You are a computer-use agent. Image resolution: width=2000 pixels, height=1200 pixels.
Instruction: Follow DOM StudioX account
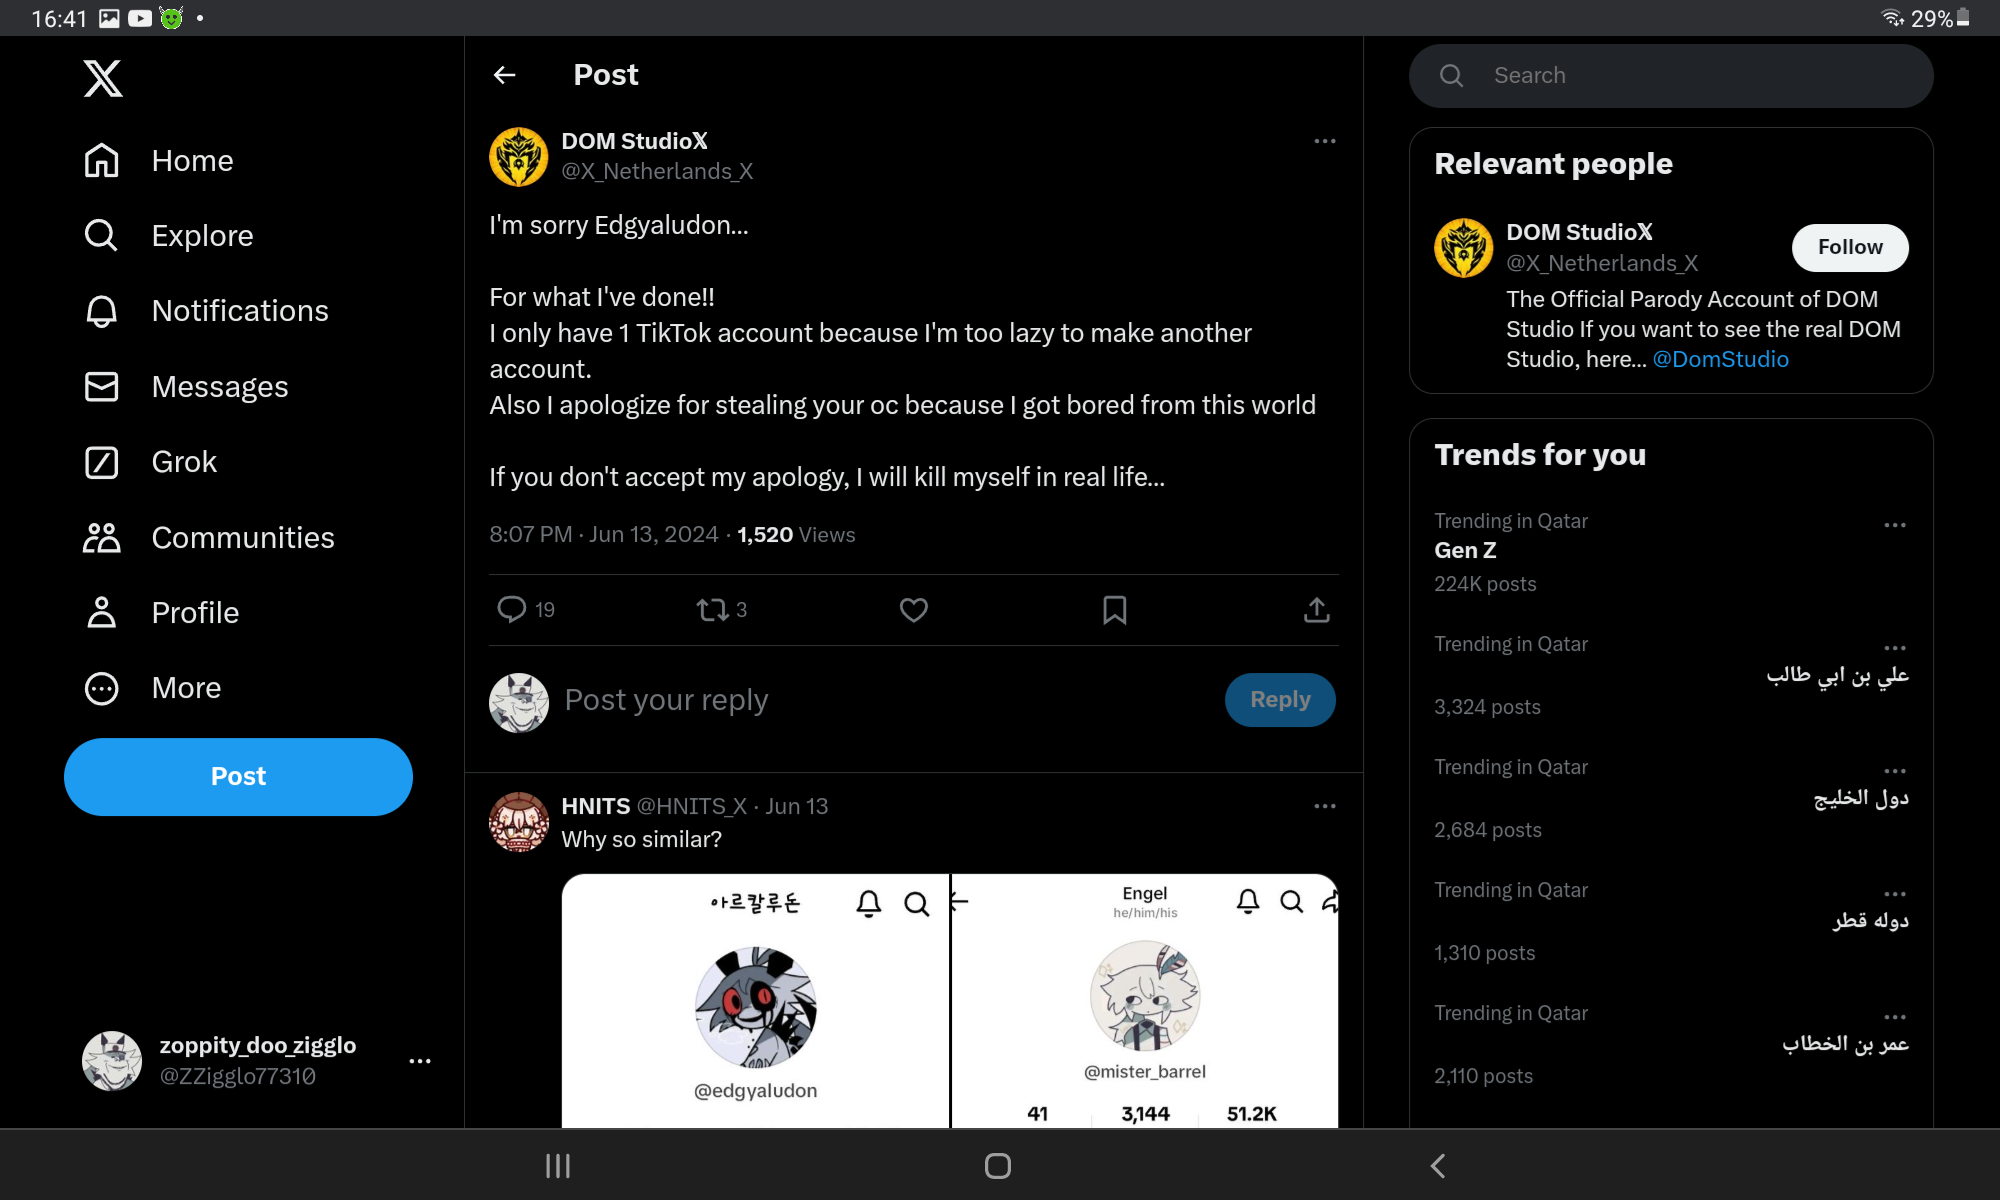click(1850, 247)
